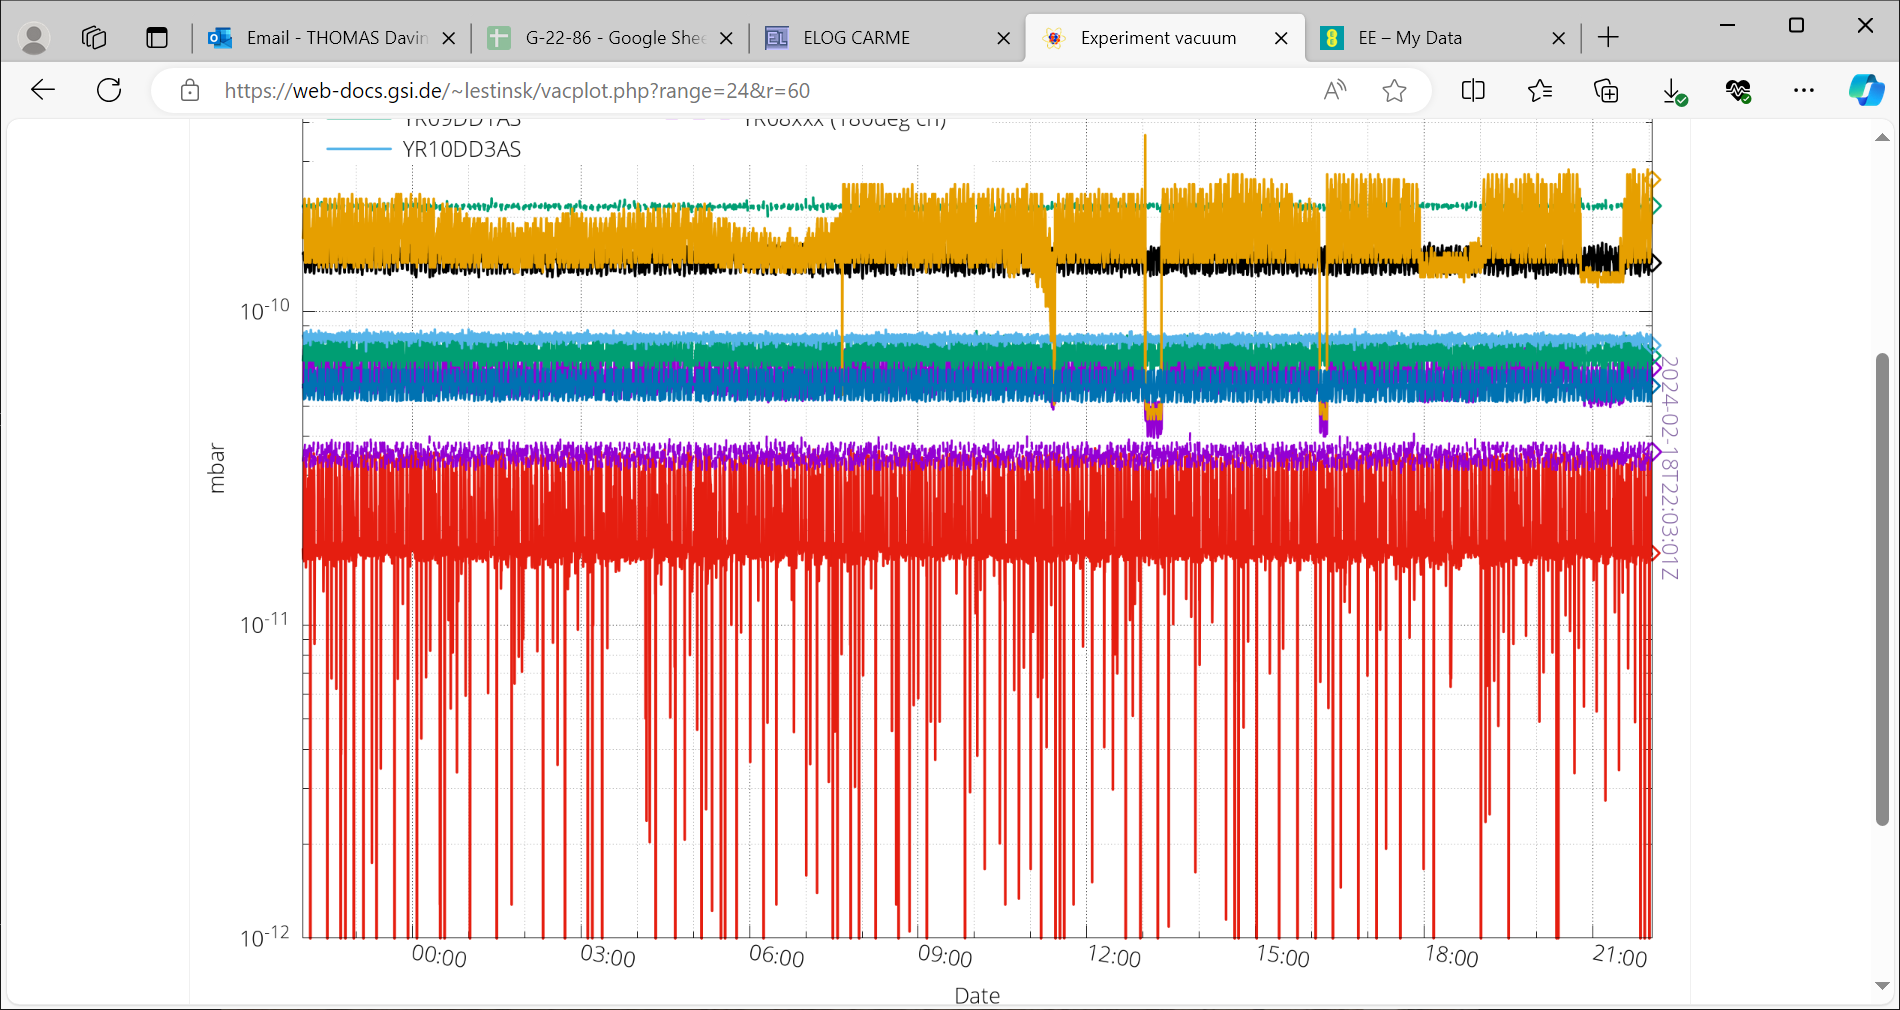The width and height of the screenshot is (1900, 1010).
Task: Open Settings and more menu
Action: (1804, 91)
